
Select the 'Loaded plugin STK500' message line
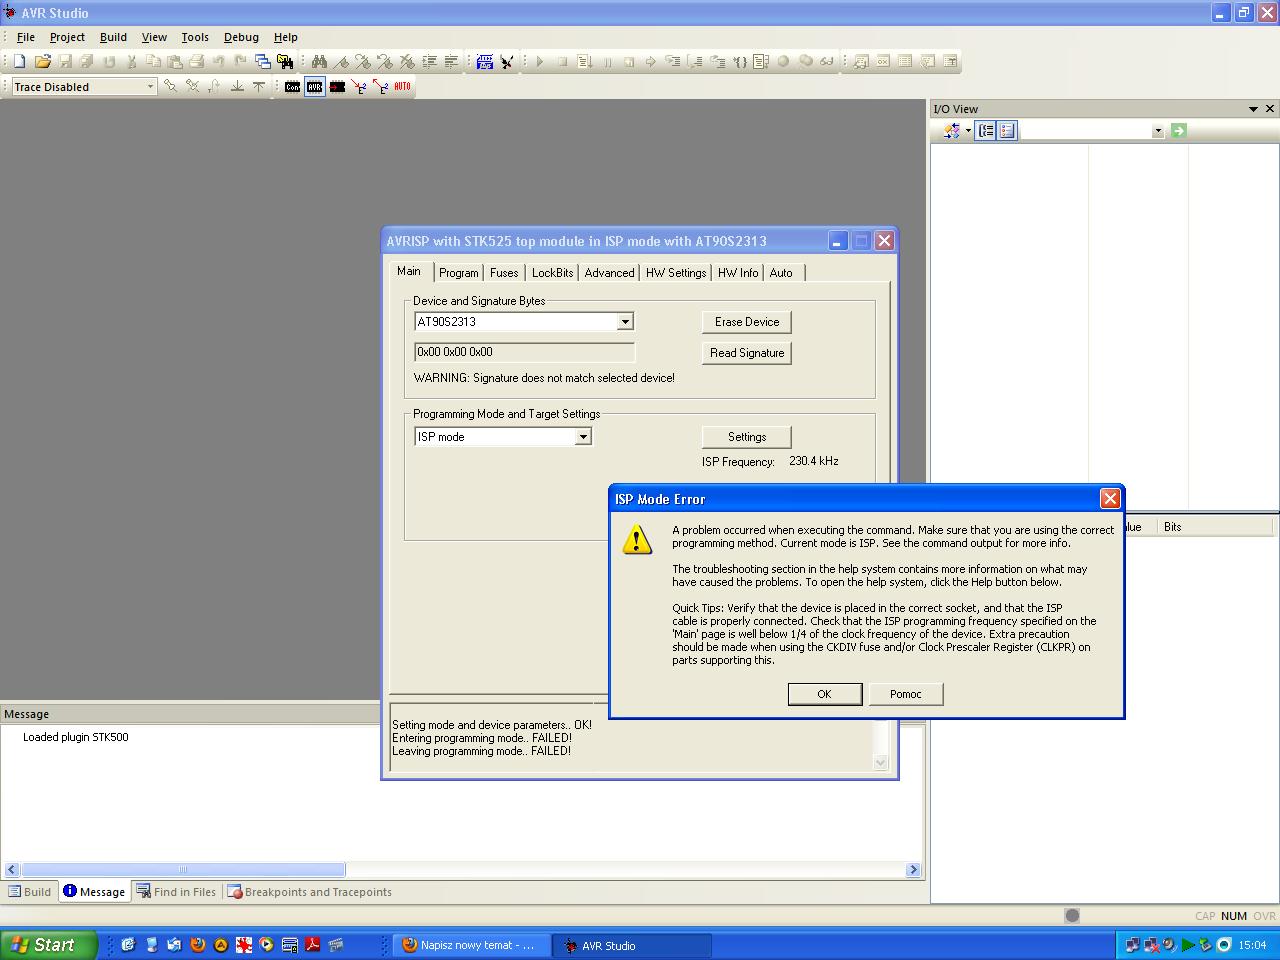coord(76,737)
